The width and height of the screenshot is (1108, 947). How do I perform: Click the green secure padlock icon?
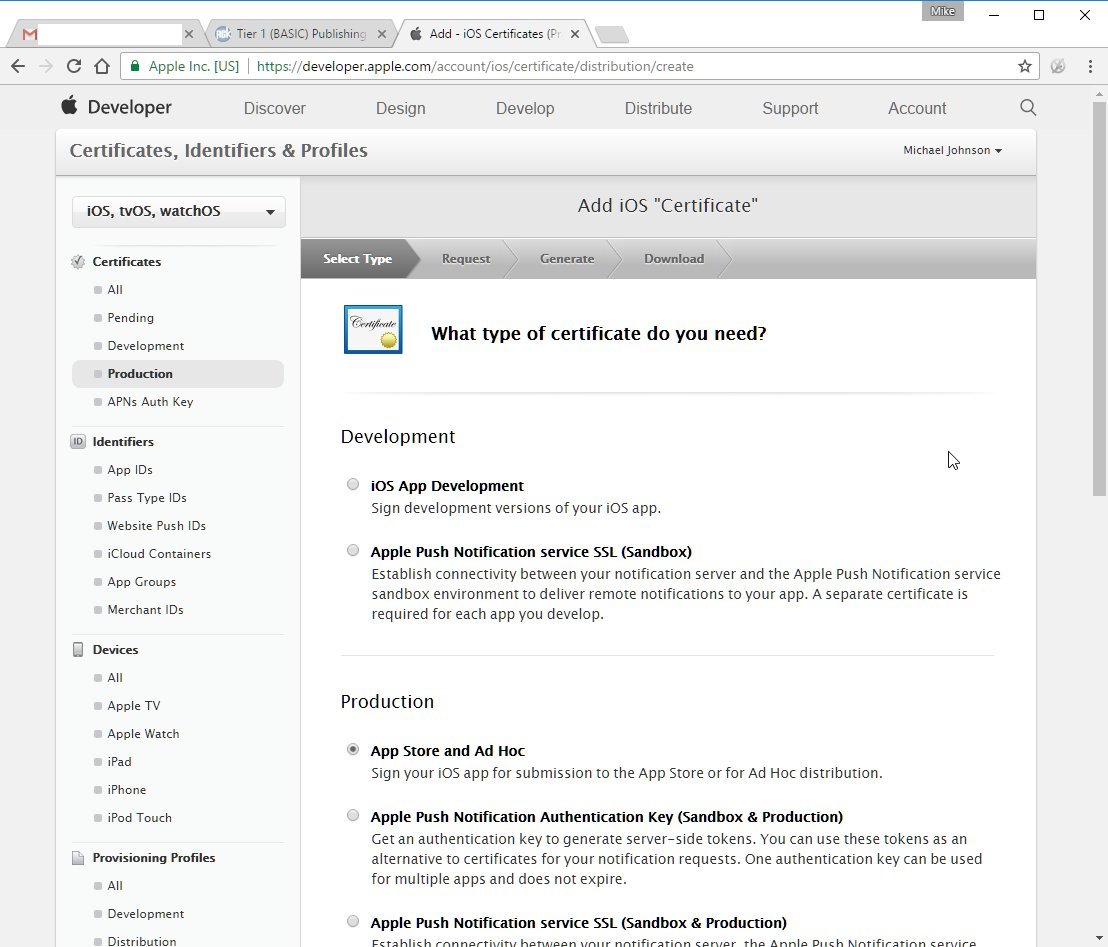click(x=134, y=66)
